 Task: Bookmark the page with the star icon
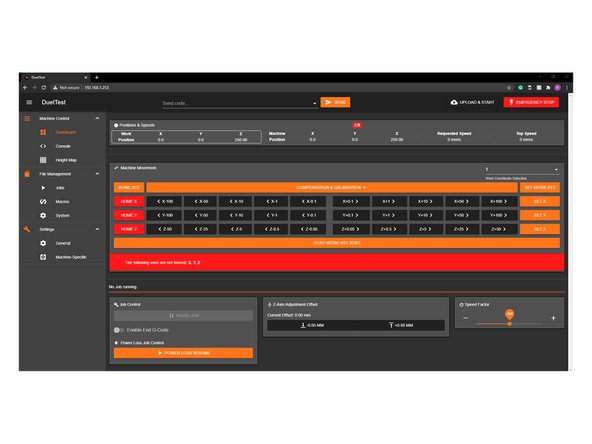pyautogui.click(x=509, y=88)
